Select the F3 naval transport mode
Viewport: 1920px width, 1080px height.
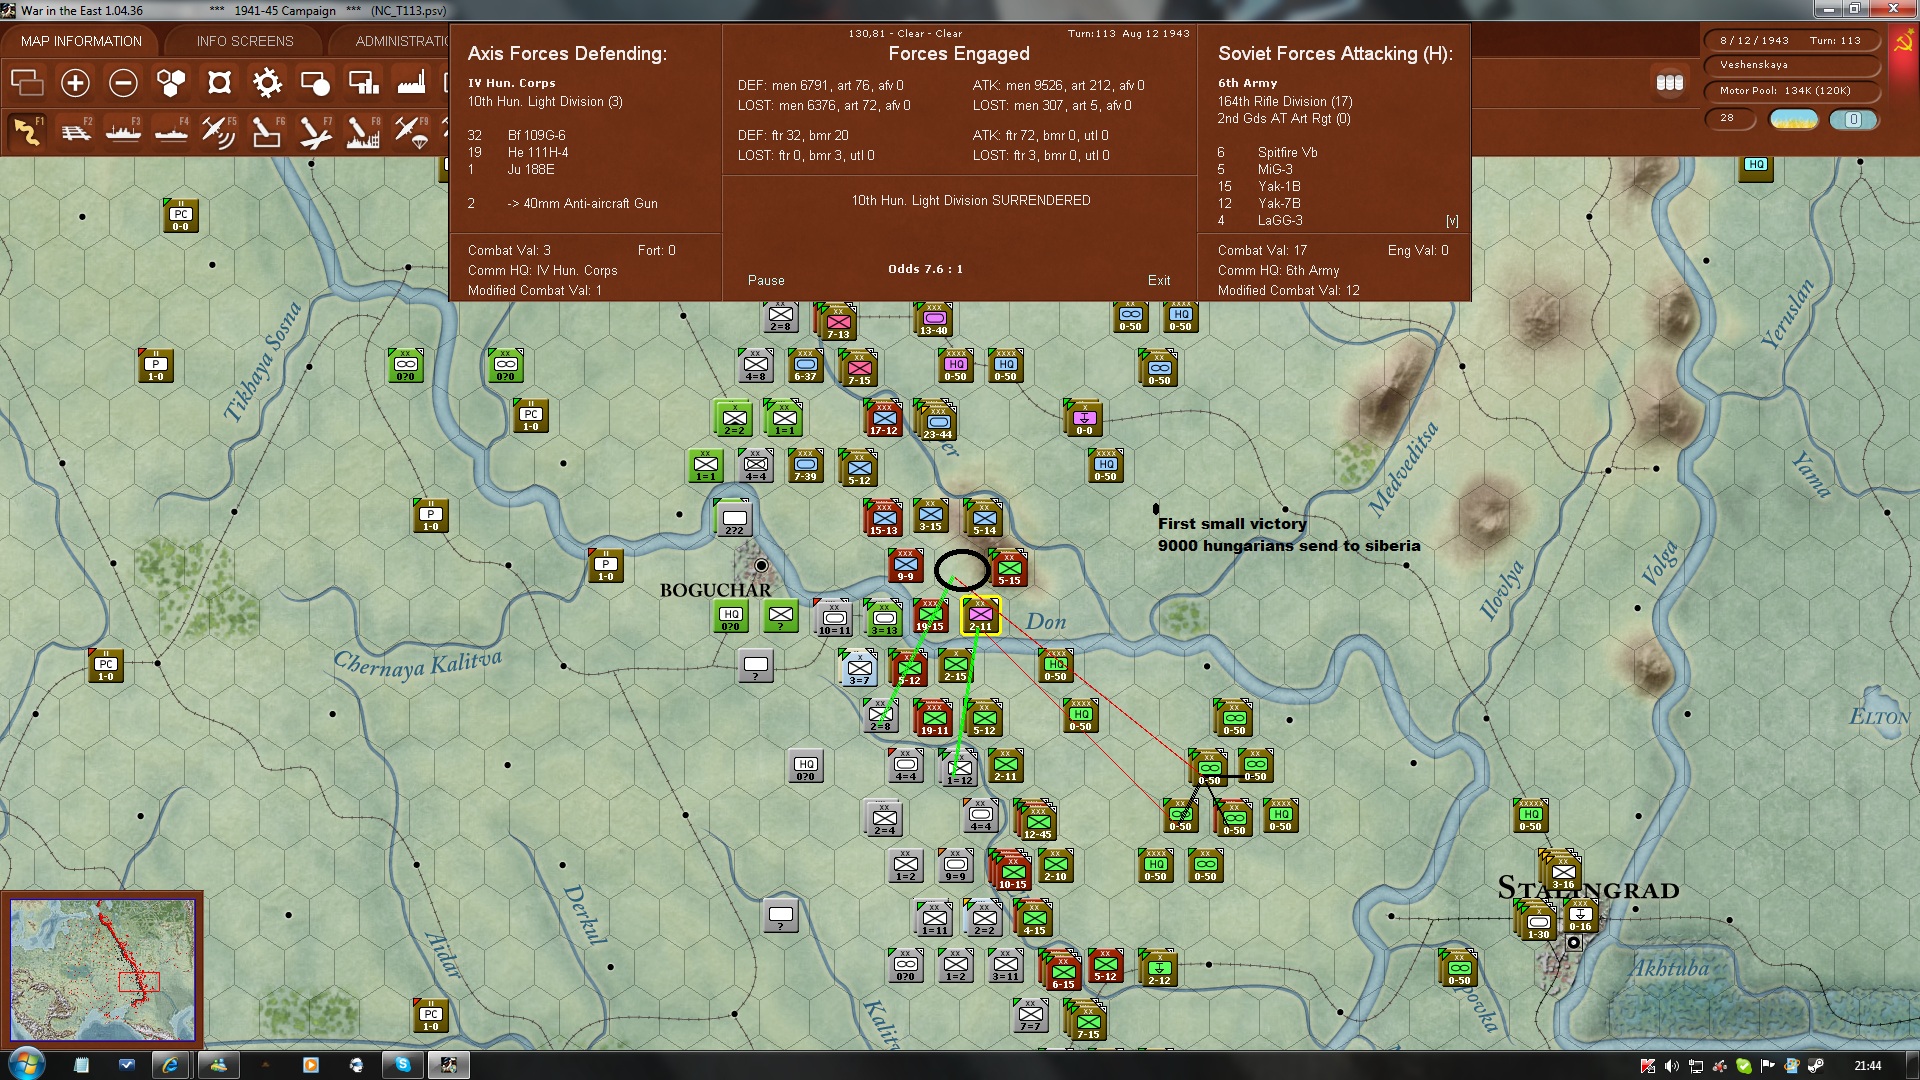[x=123, y=132]
